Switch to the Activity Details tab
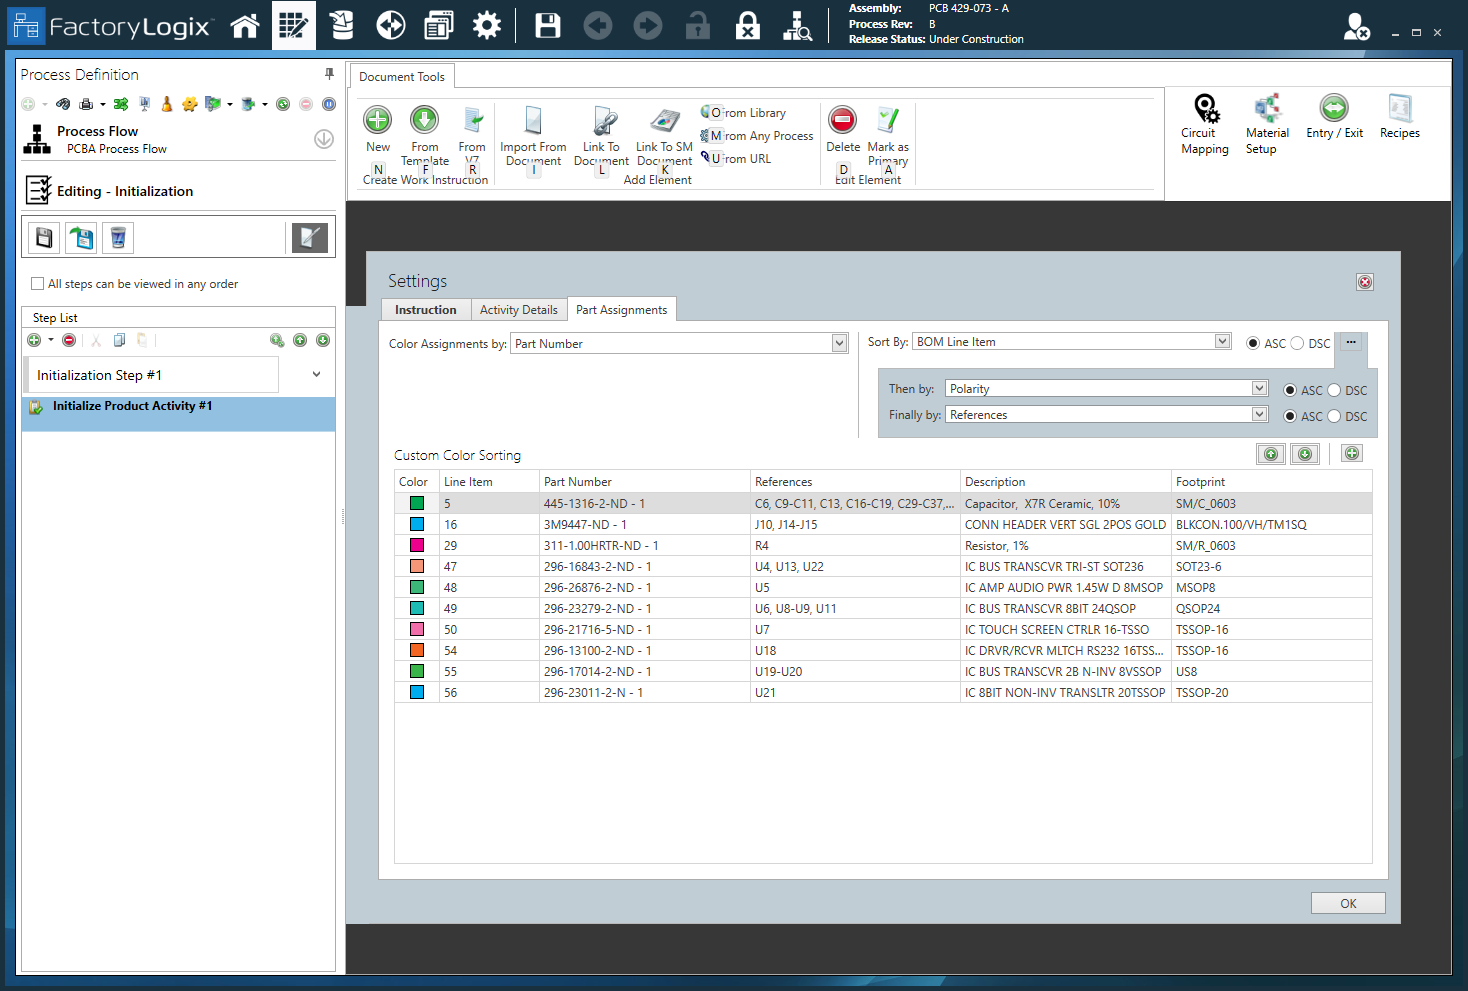The image size is (1468, 991). pos(519,309)
